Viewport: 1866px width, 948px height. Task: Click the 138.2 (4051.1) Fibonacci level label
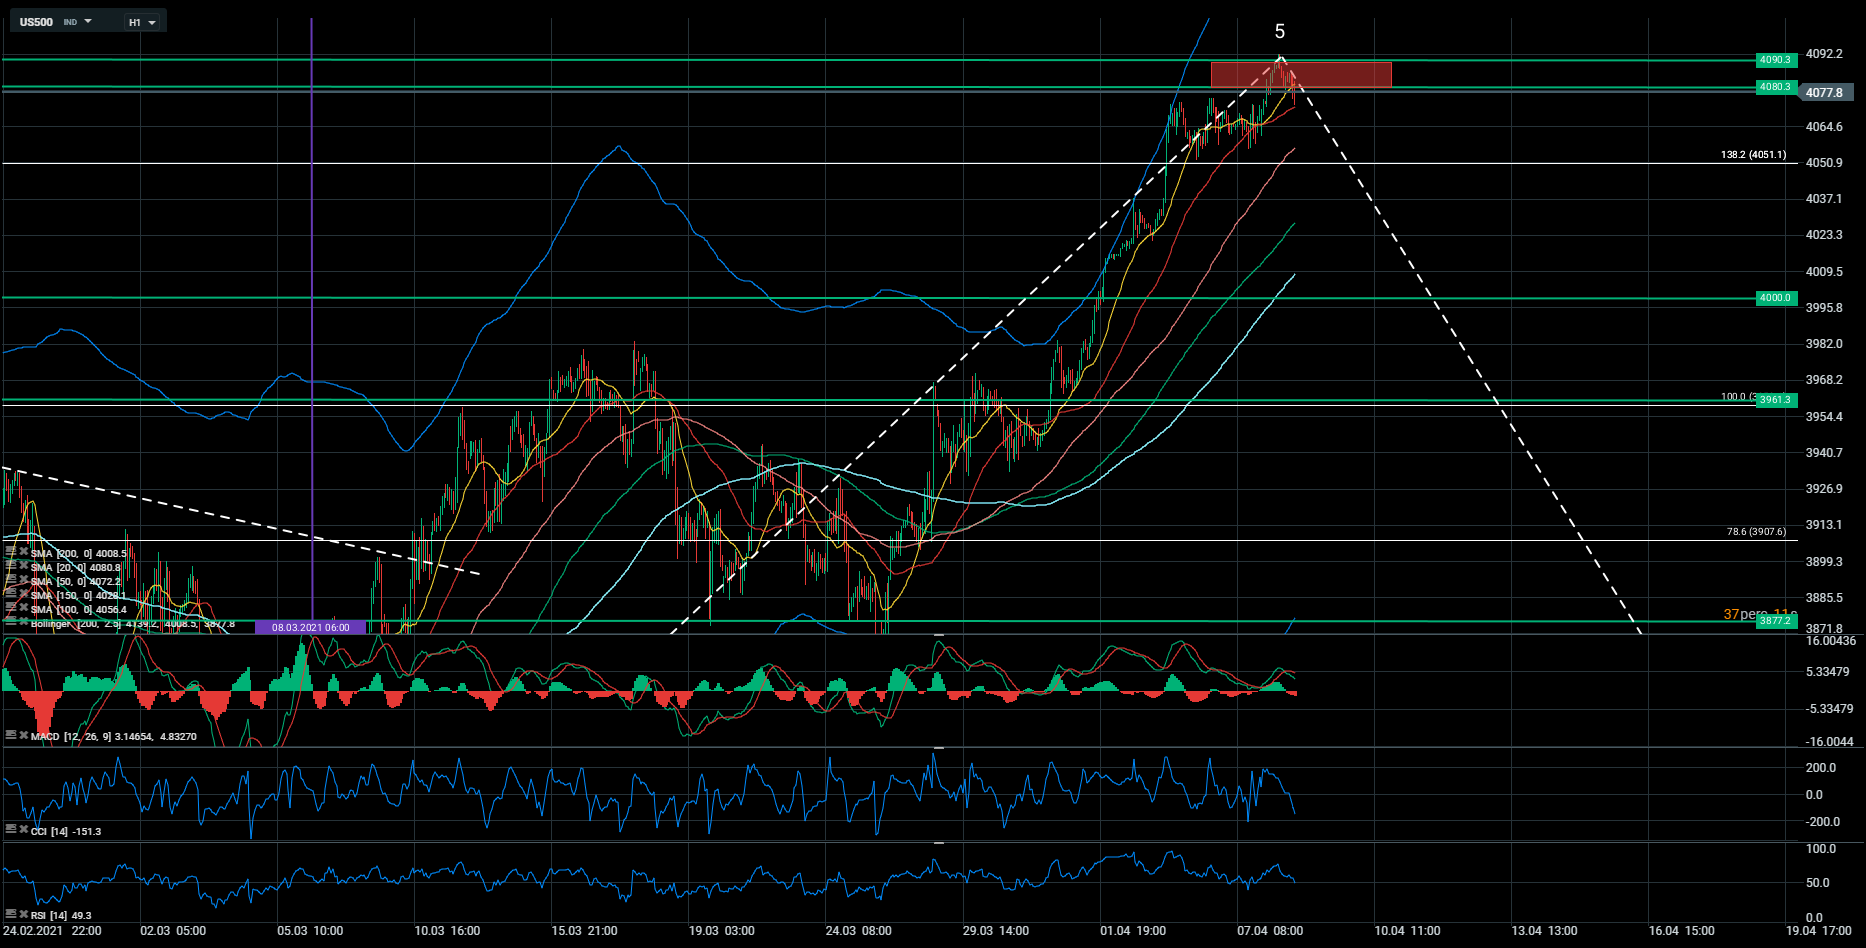[x=1752, y=155]
